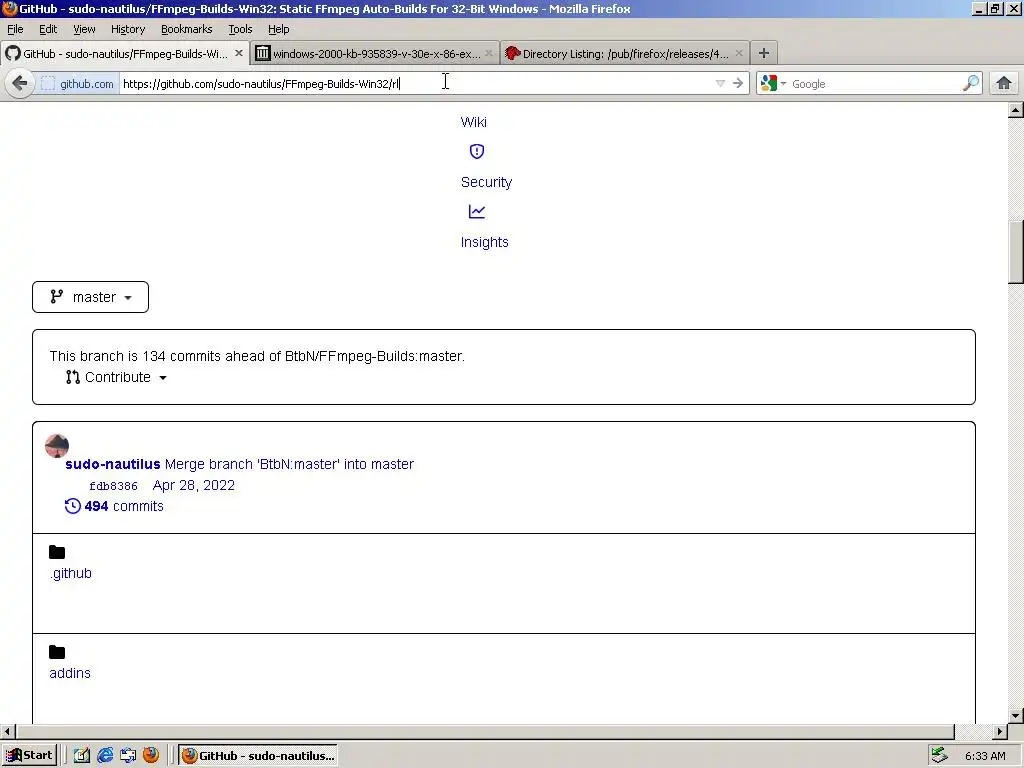Open the URL history dropdown arrow

(720, 83)
